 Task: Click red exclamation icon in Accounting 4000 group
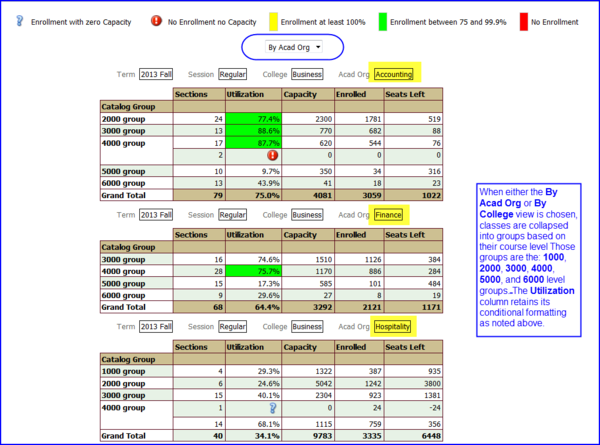tap(272, 155)
